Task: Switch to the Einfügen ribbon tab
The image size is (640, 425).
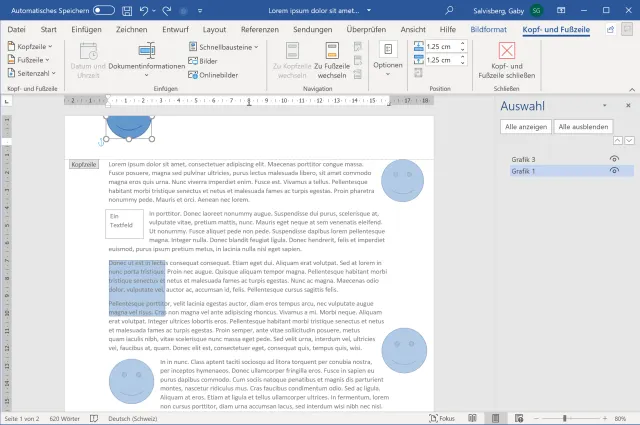Action: (86, 30)
